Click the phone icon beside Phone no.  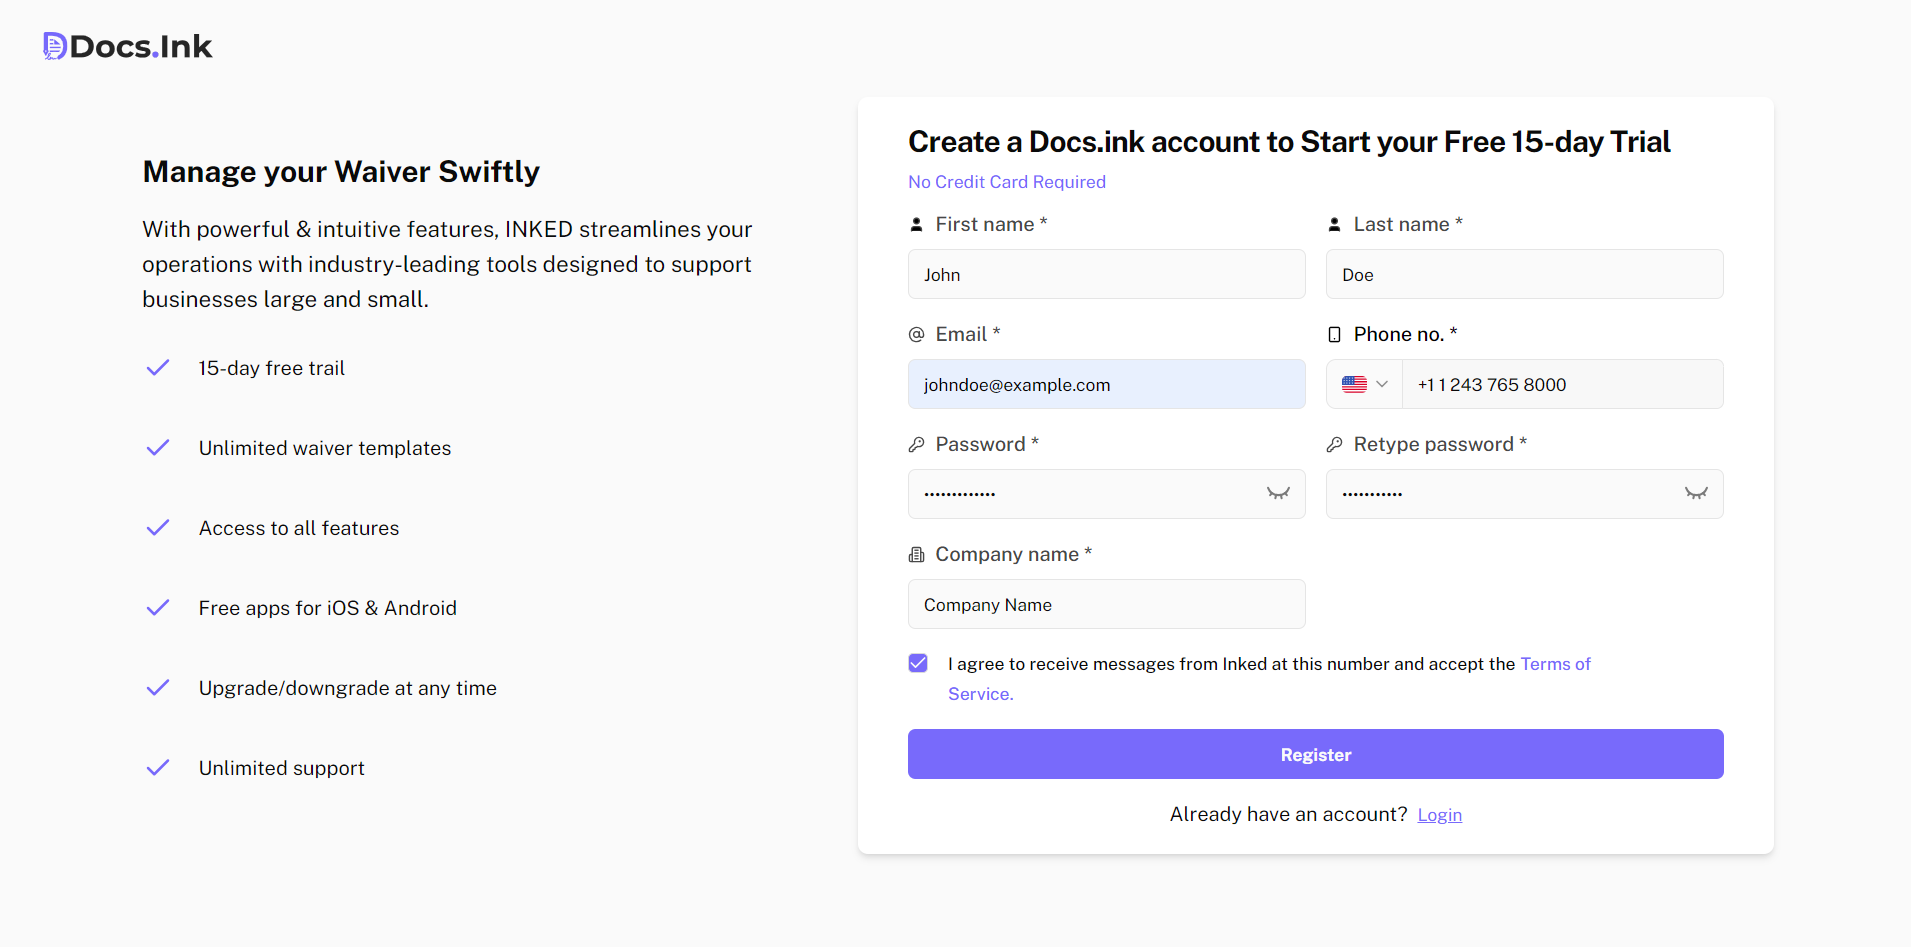pyautogui.click(x=1334, y=335)
